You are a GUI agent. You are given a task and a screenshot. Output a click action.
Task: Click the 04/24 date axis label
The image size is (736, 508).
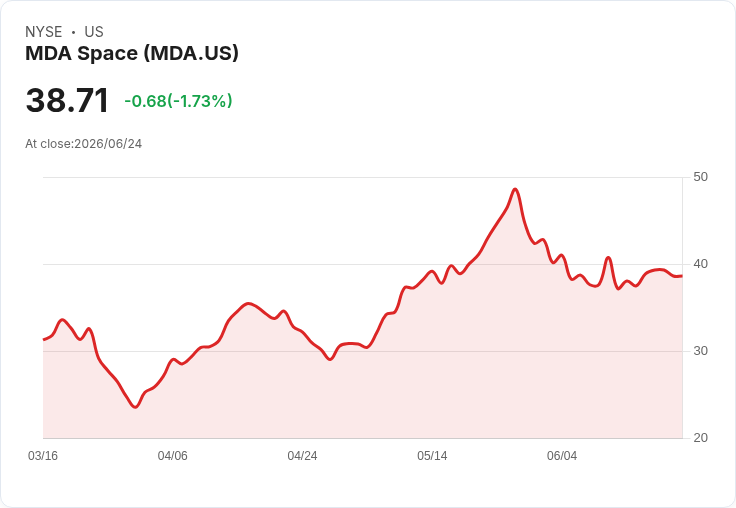point(302,456)
